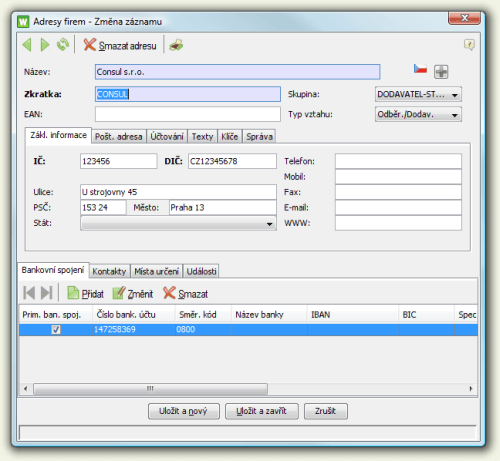
Task: Select Kontakty tab
Action: pyautogui.click(x=109, y=271)
